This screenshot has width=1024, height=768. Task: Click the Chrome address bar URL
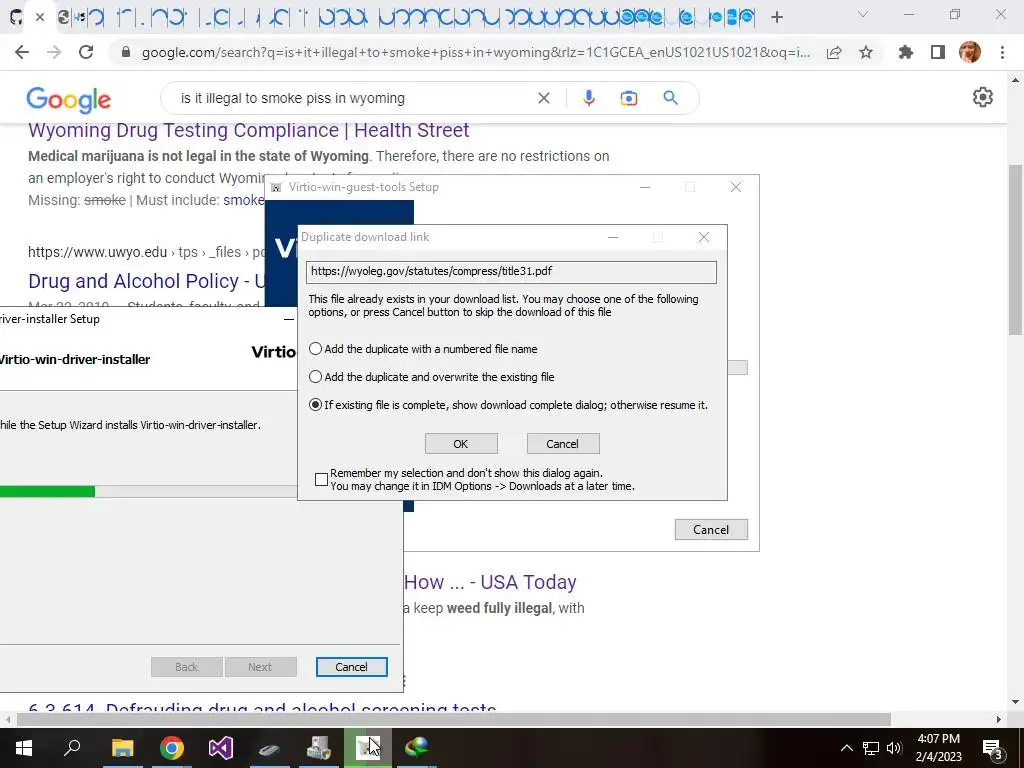tap(475, 52)
